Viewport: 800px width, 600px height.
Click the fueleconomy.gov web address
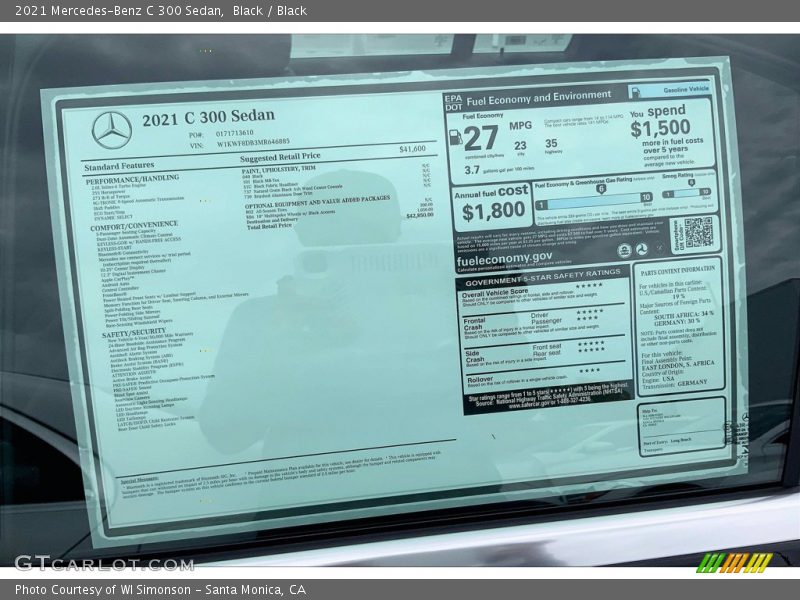point(504,258)
